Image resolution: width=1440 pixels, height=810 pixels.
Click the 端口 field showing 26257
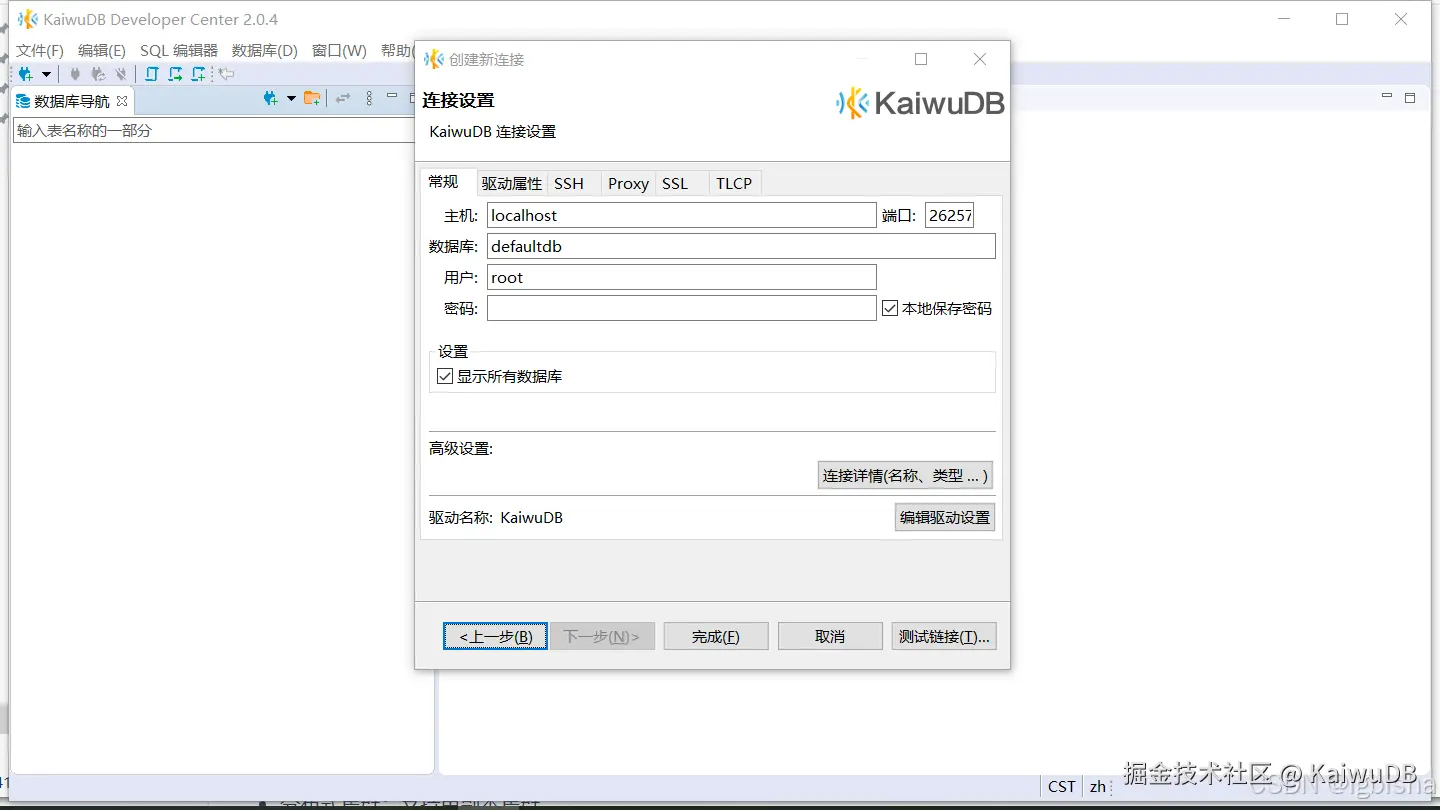pyautogui.click(x=949, y=215)
